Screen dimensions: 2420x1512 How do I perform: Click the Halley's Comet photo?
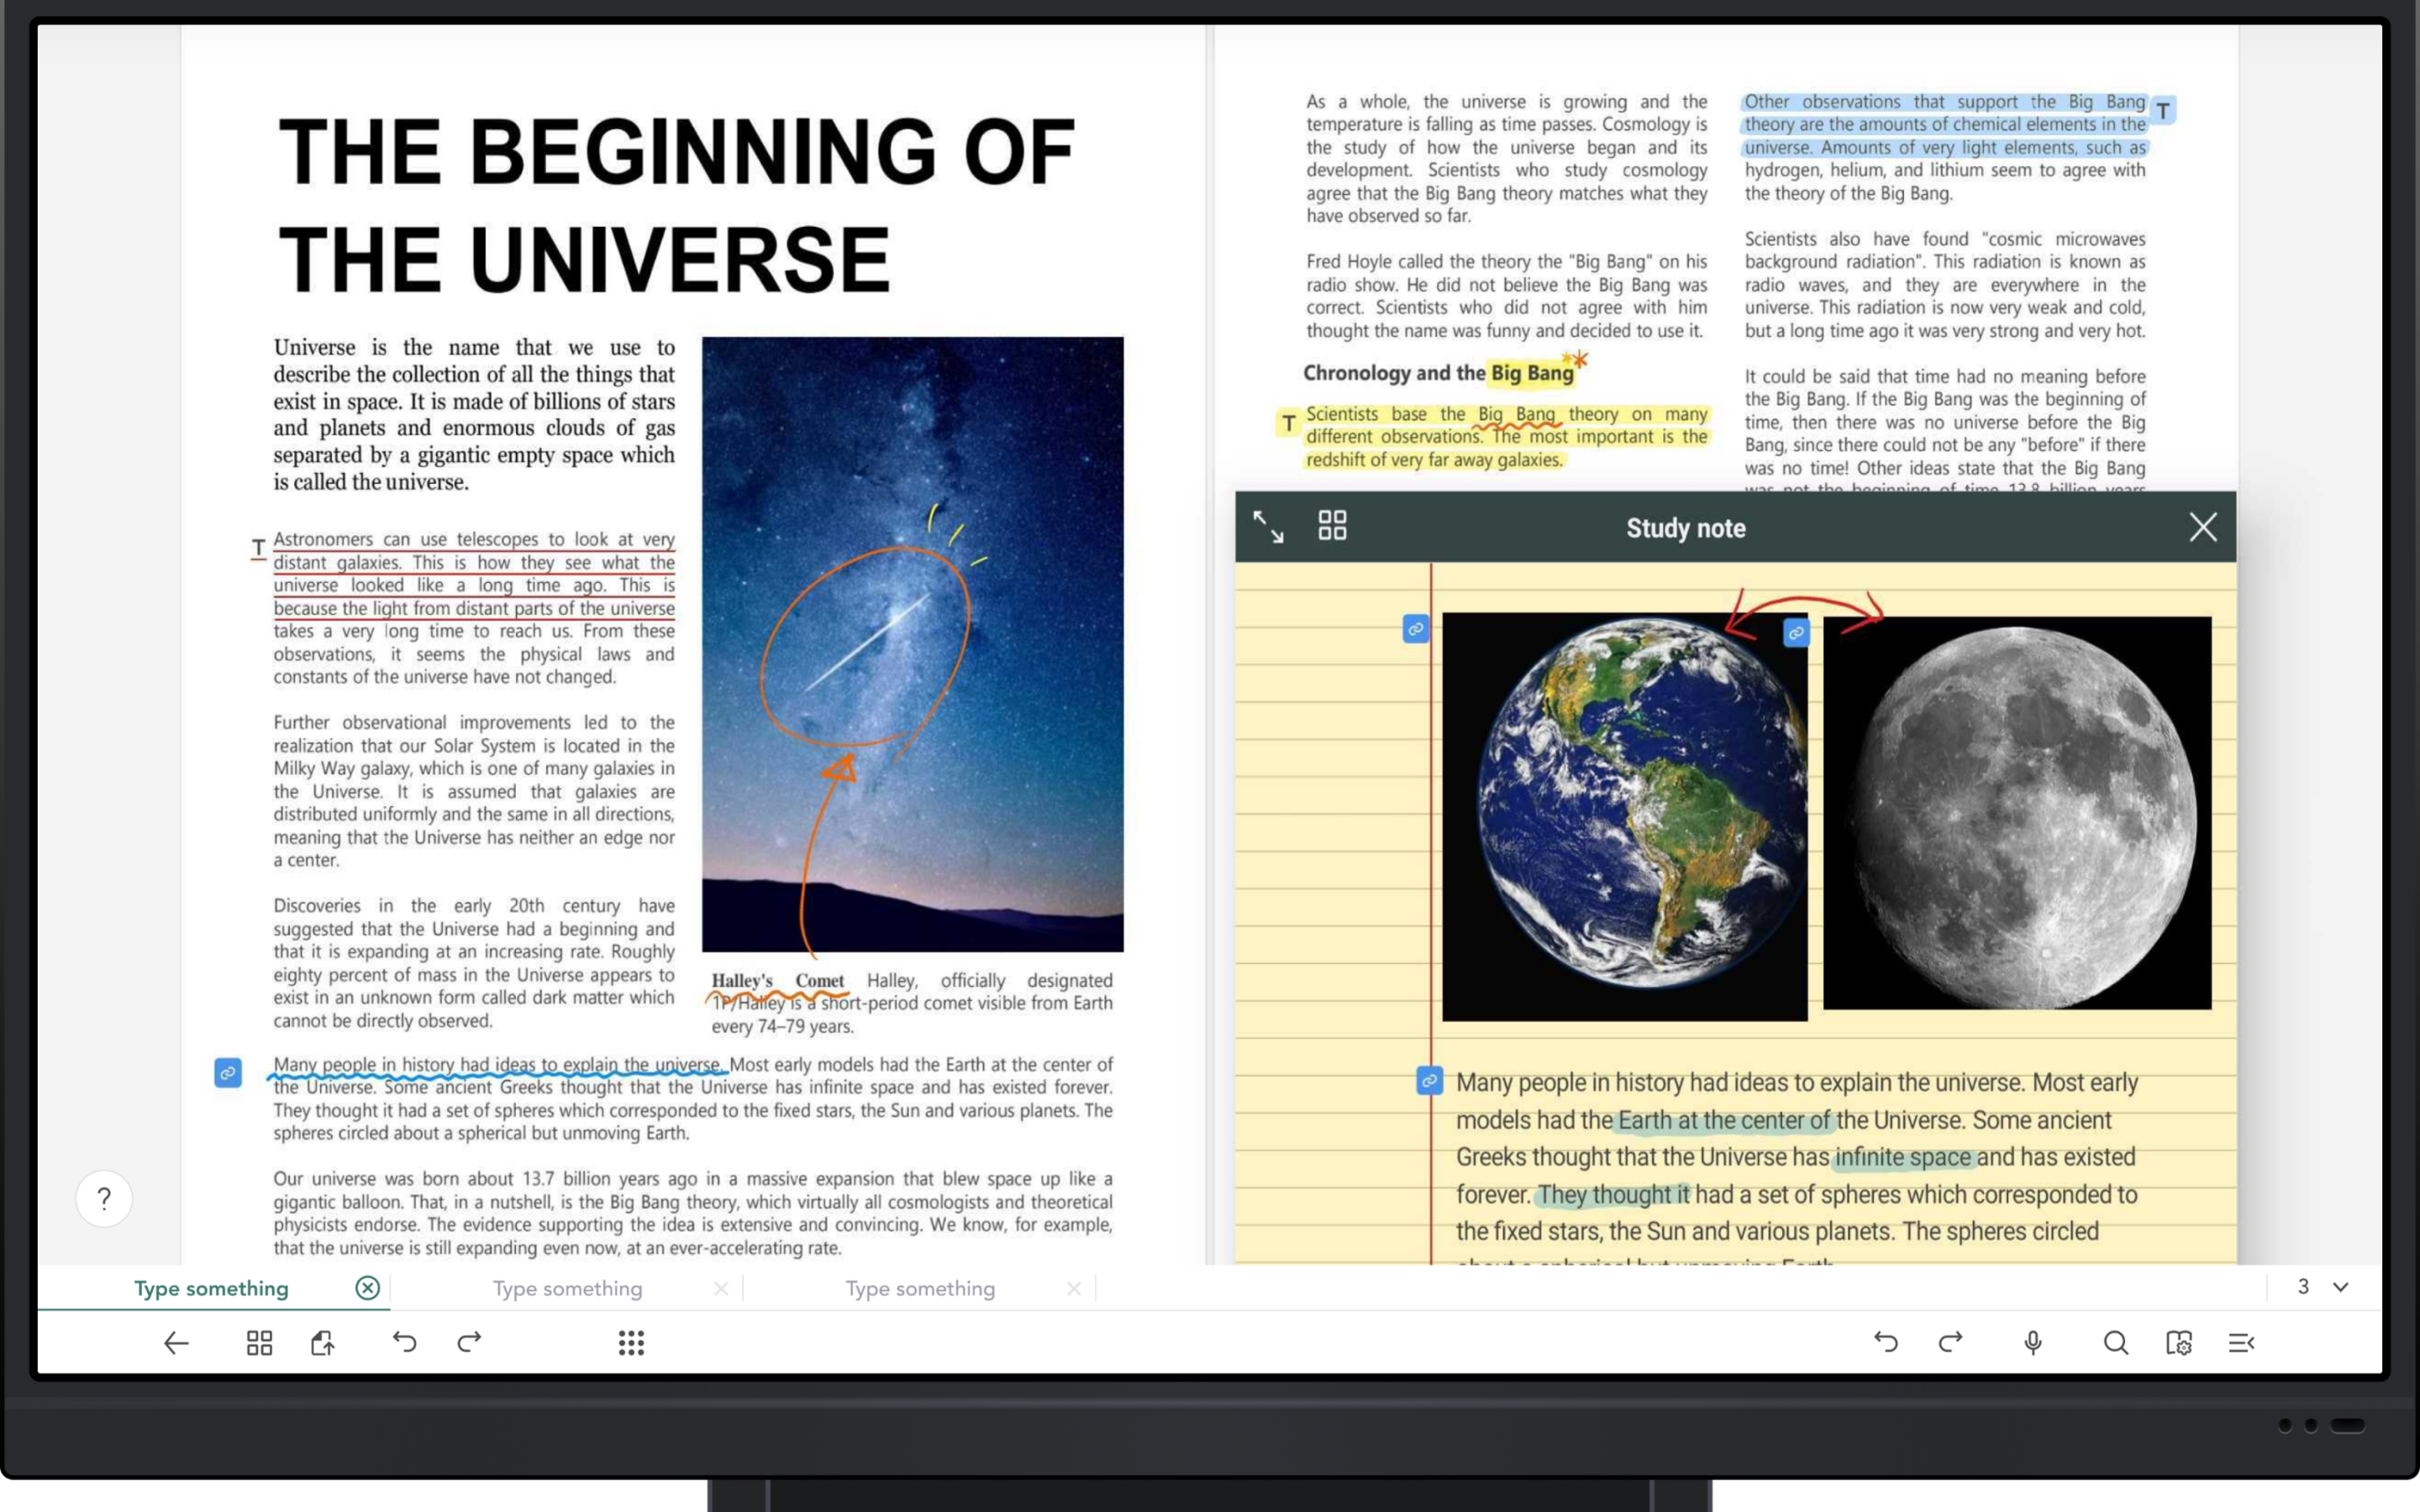pyautogui.click(x=912, y=644)
